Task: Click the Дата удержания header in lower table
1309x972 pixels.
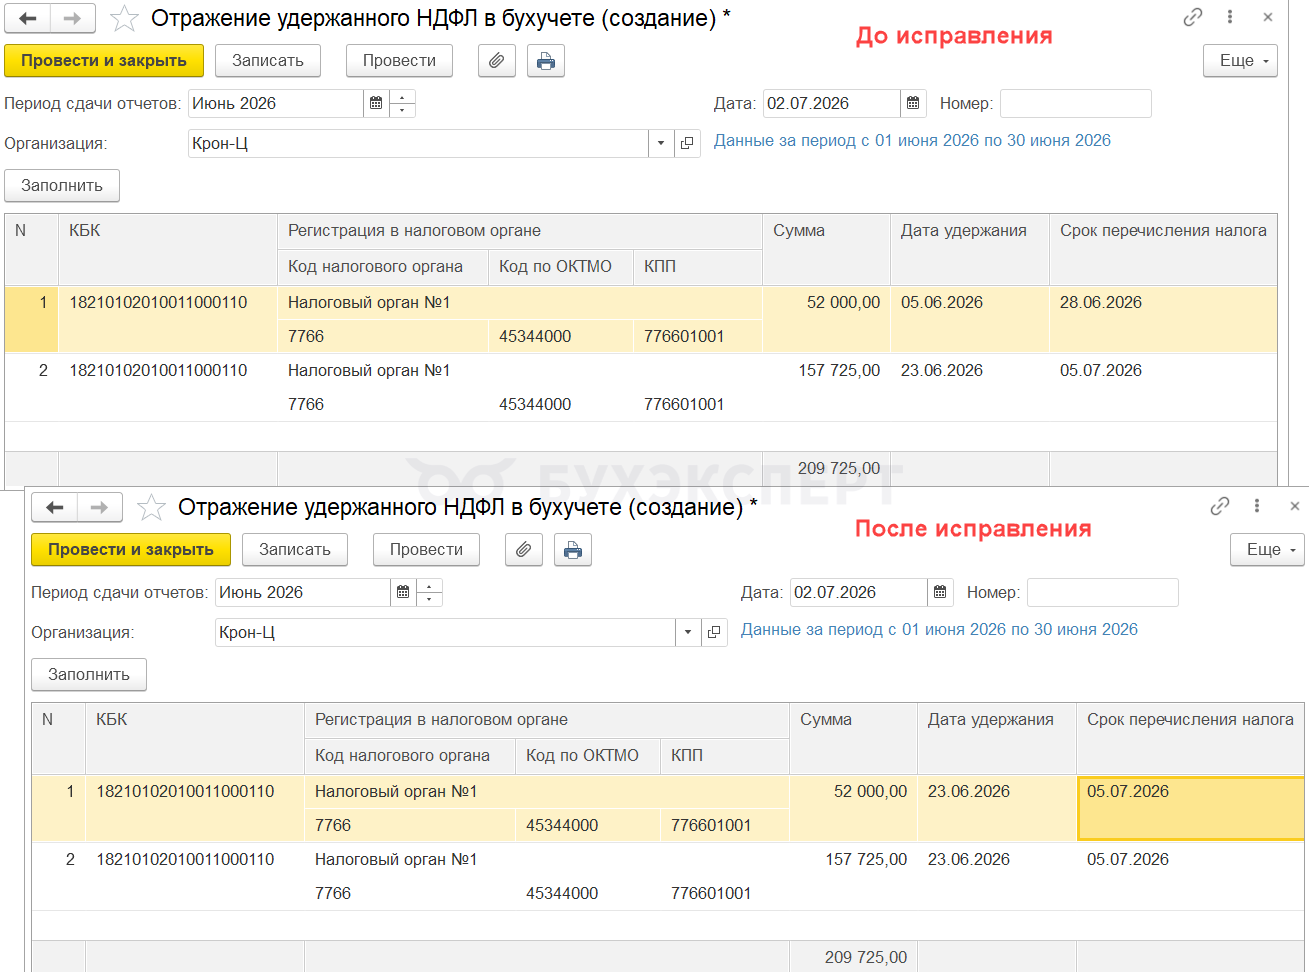Action: click(997, 738)
